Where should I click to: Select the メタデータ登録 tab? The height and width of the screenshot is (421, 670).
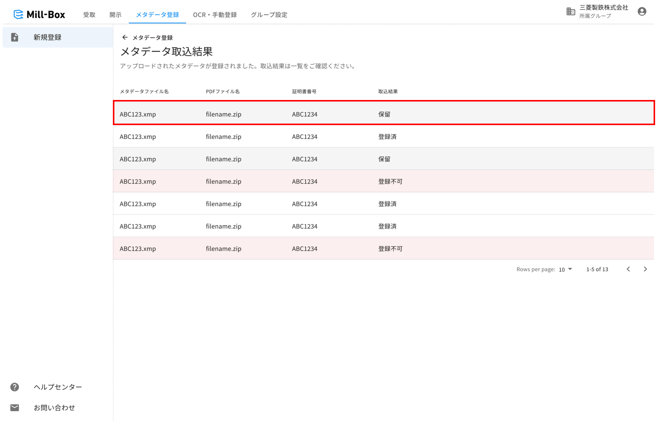pos(157,15)
